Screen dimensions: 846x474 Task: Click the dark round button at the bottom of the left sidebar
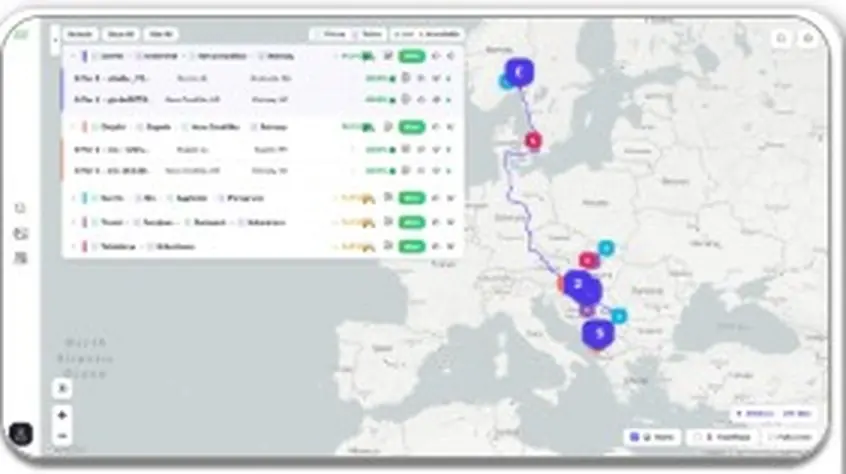[x=21, y=434]
